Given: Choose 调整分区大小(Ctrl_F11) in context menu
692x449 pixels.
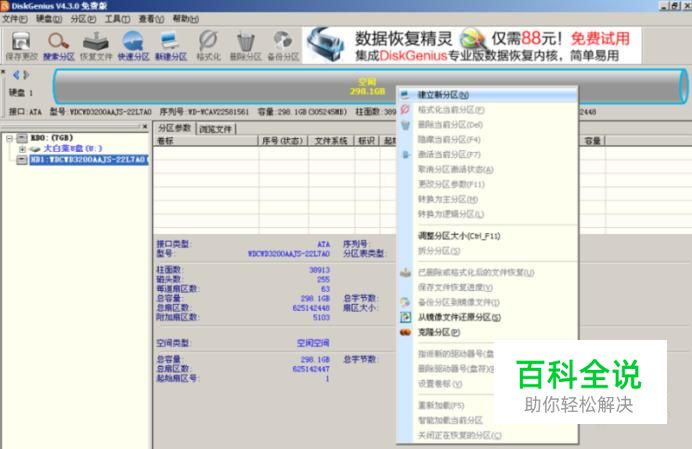Looking at the screenshot, I should point(488,236).
